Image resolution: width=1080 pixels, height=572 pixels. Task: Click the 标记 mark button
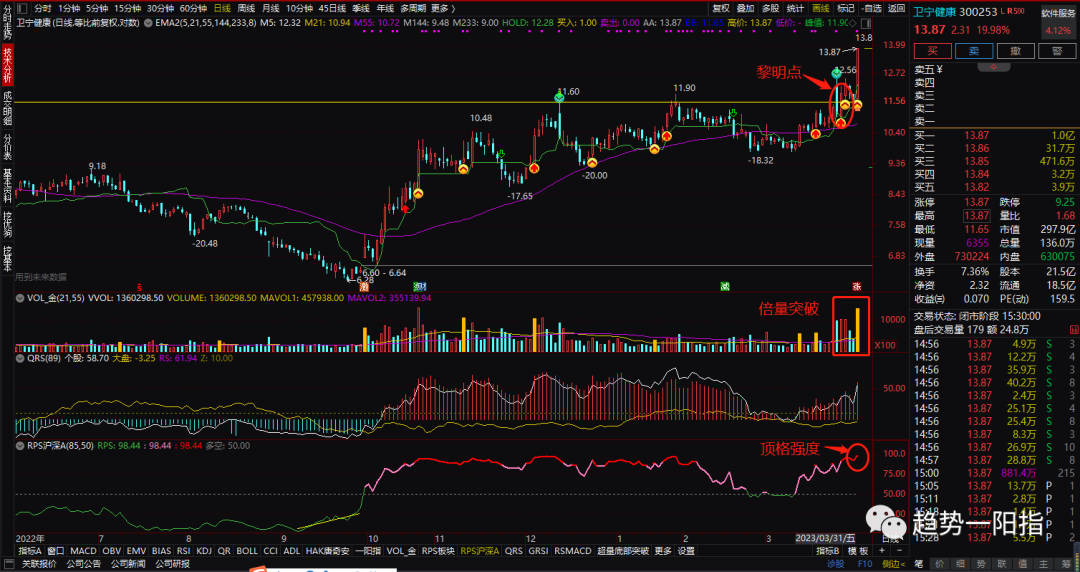(846, 8)
